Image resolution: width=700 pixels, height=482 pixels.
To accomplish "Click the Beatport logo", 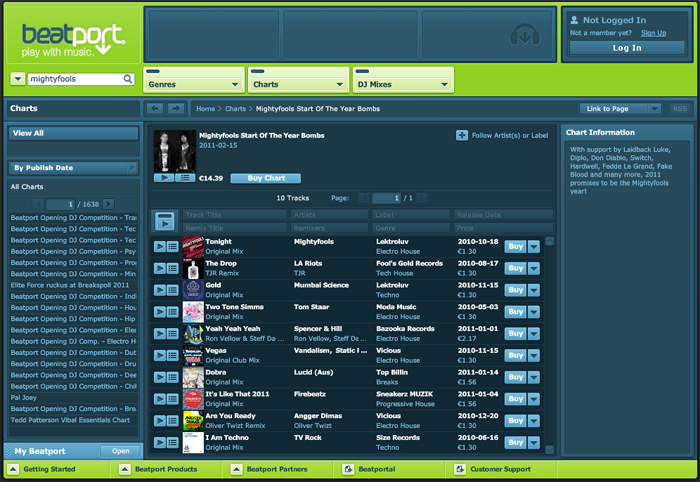I will (x=73, y=40).
